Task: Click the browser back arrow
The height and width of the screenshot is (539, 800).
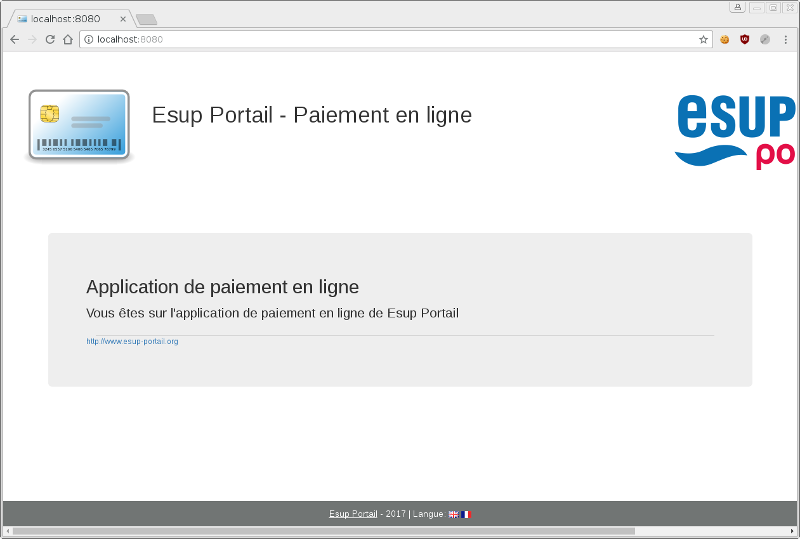Action: (x=14, y=40)
